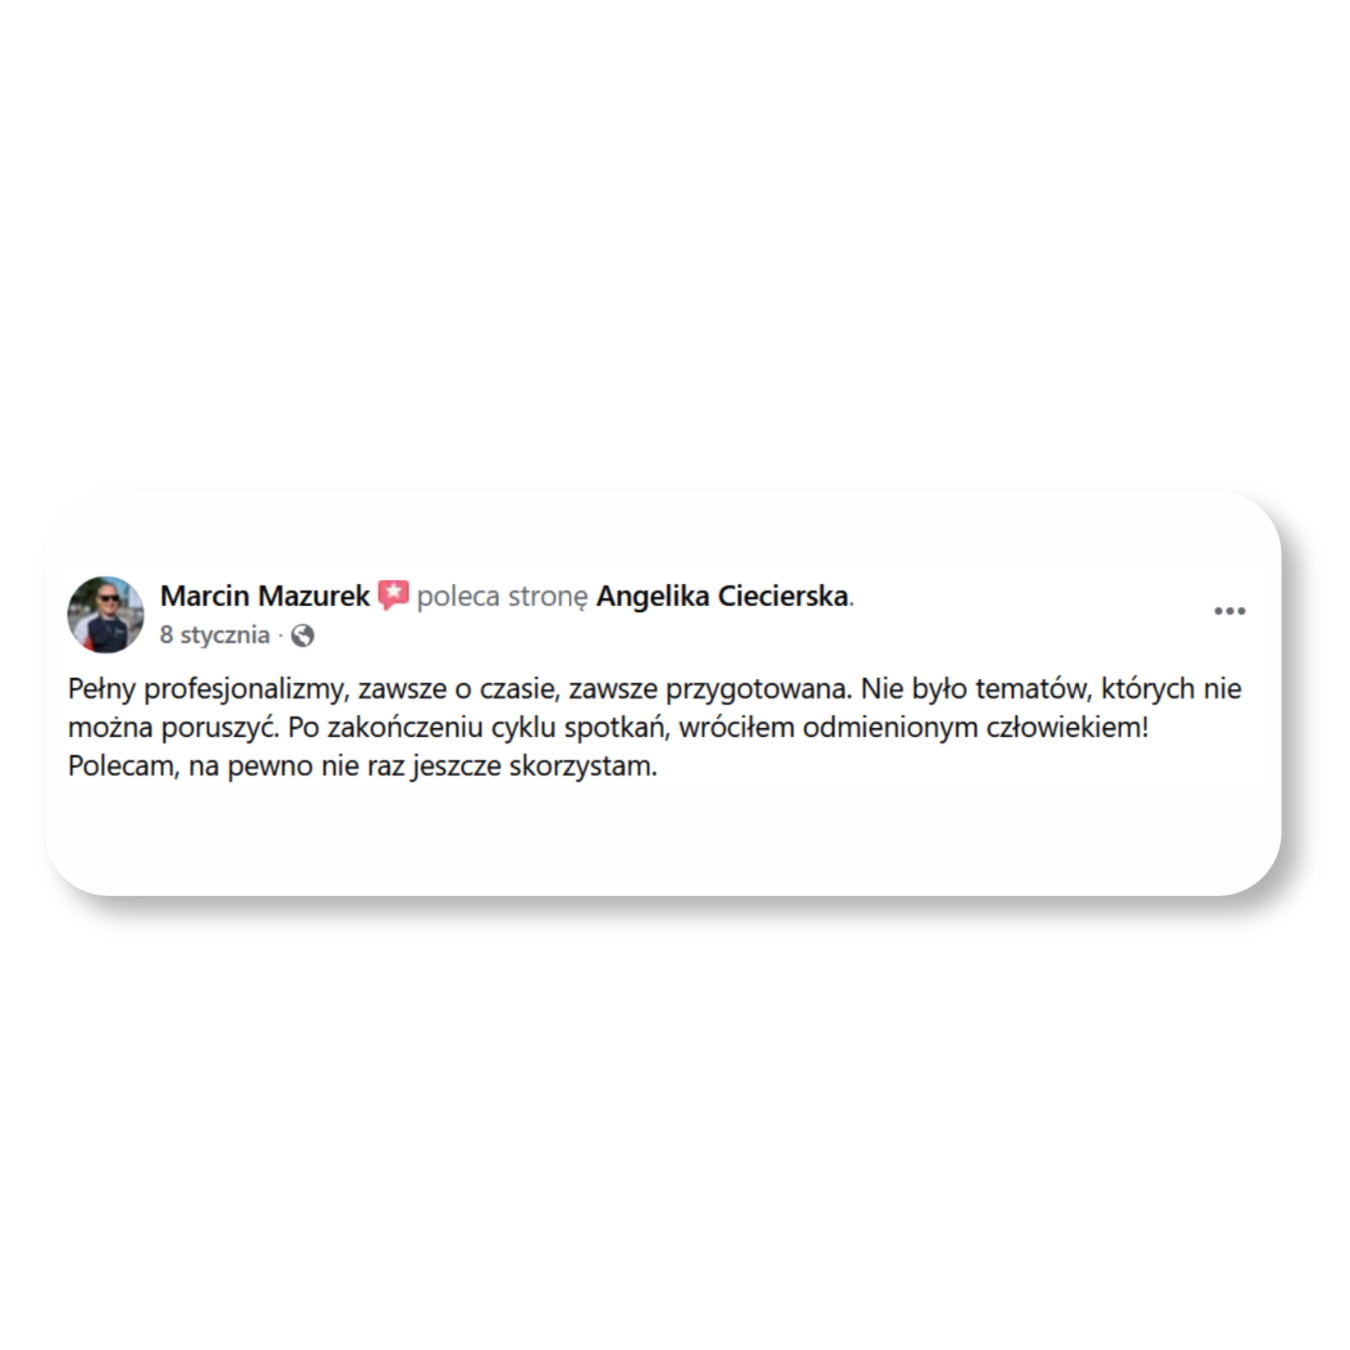Open the post via the 8 stycznia timestamp
The width and height of the screenshot is (1350, 1350).
pyautogui.click(x=214, y=635)
